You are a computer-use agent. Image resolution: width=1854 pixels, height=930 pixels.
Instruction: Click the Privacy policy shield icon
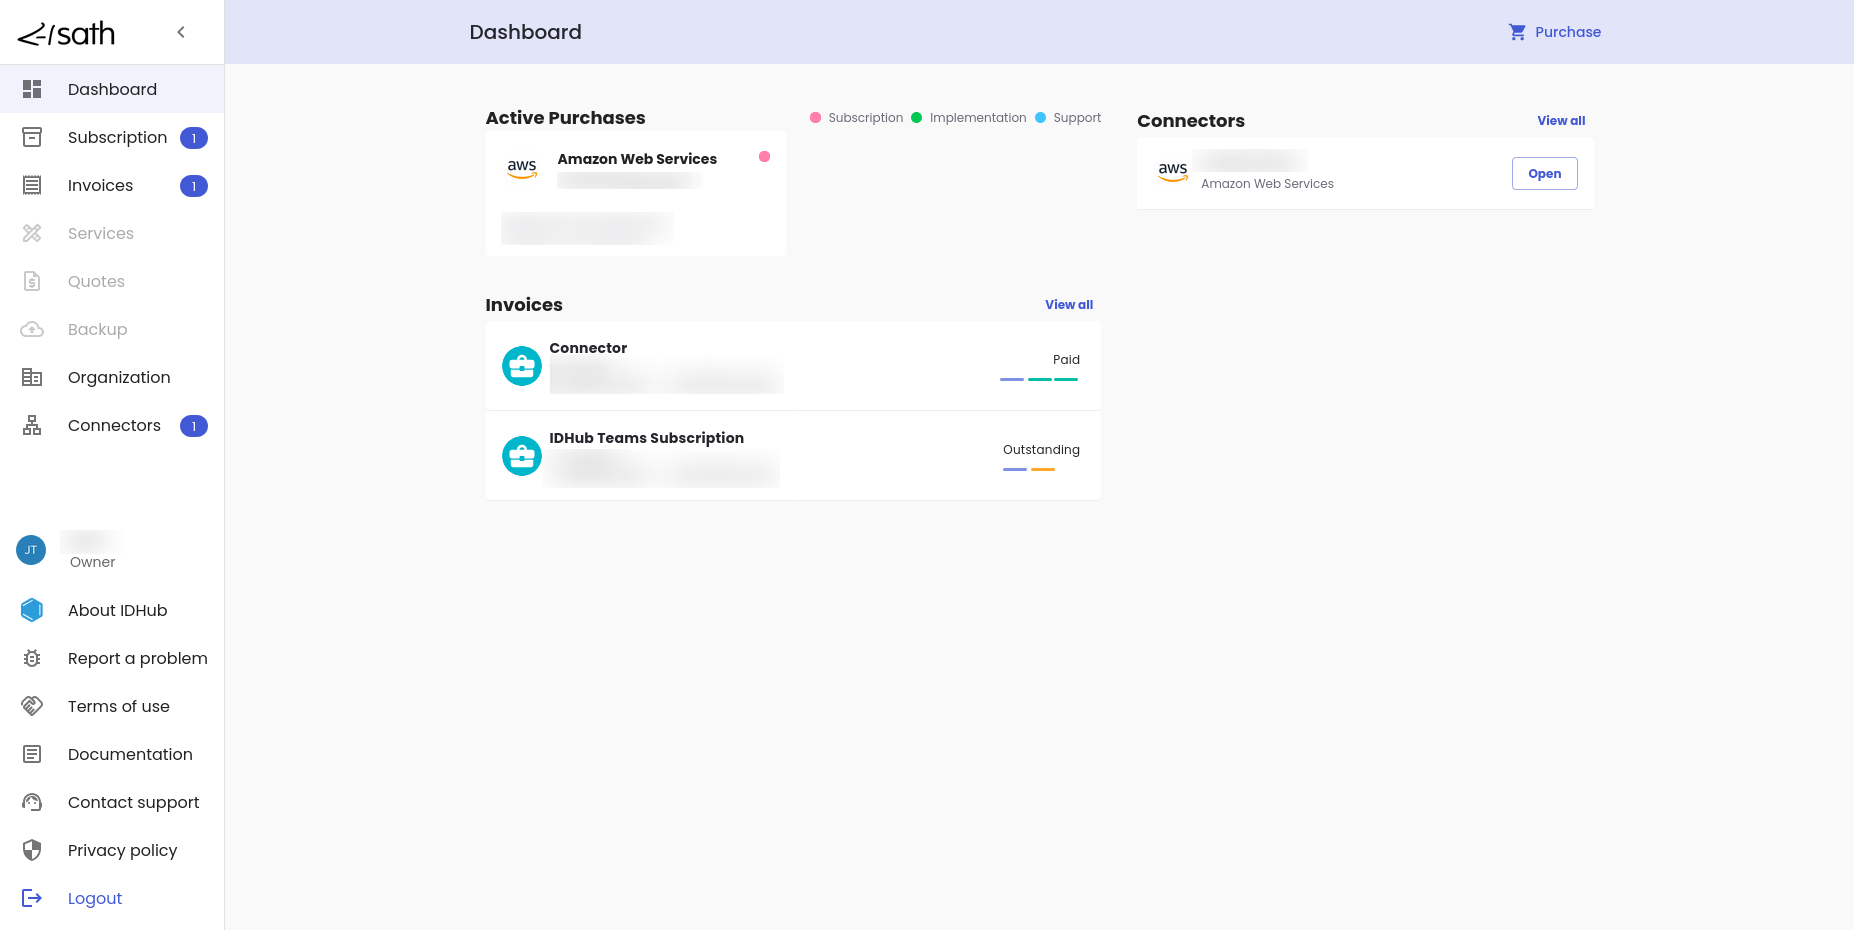(x=32, y=850)
